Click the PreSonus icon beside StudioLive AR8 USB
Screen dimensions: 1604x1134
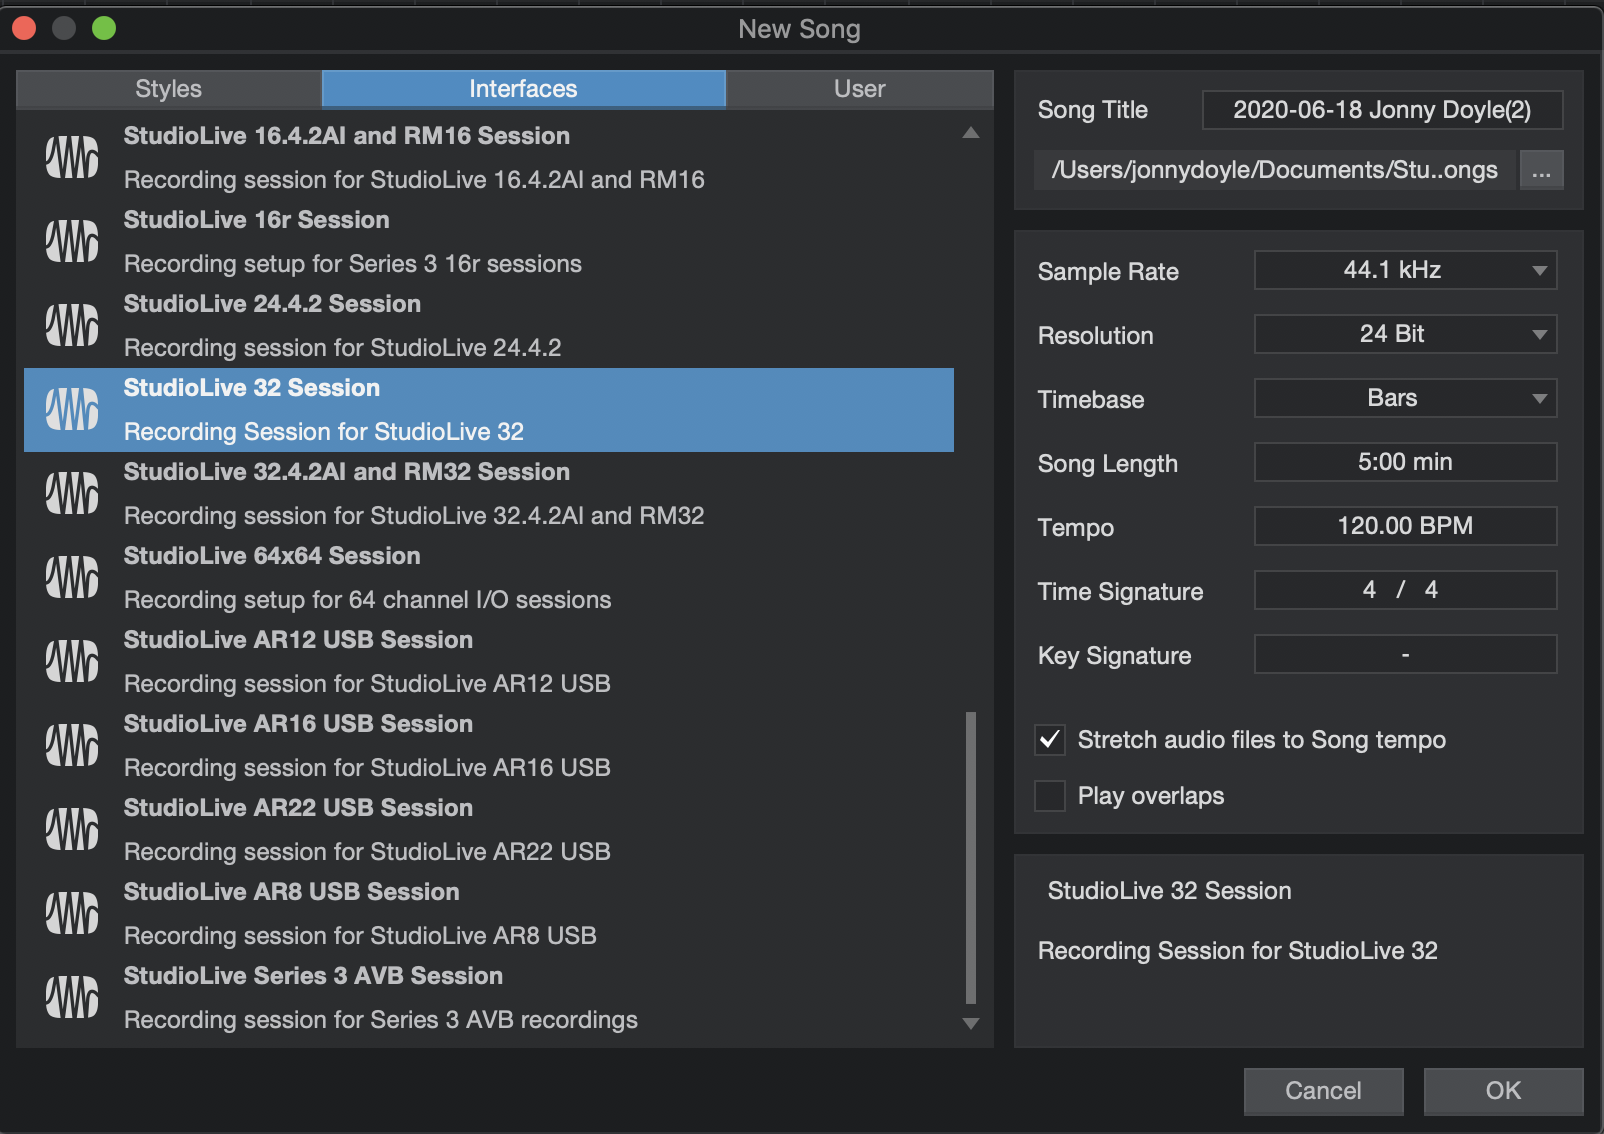(x=72, y=914)
